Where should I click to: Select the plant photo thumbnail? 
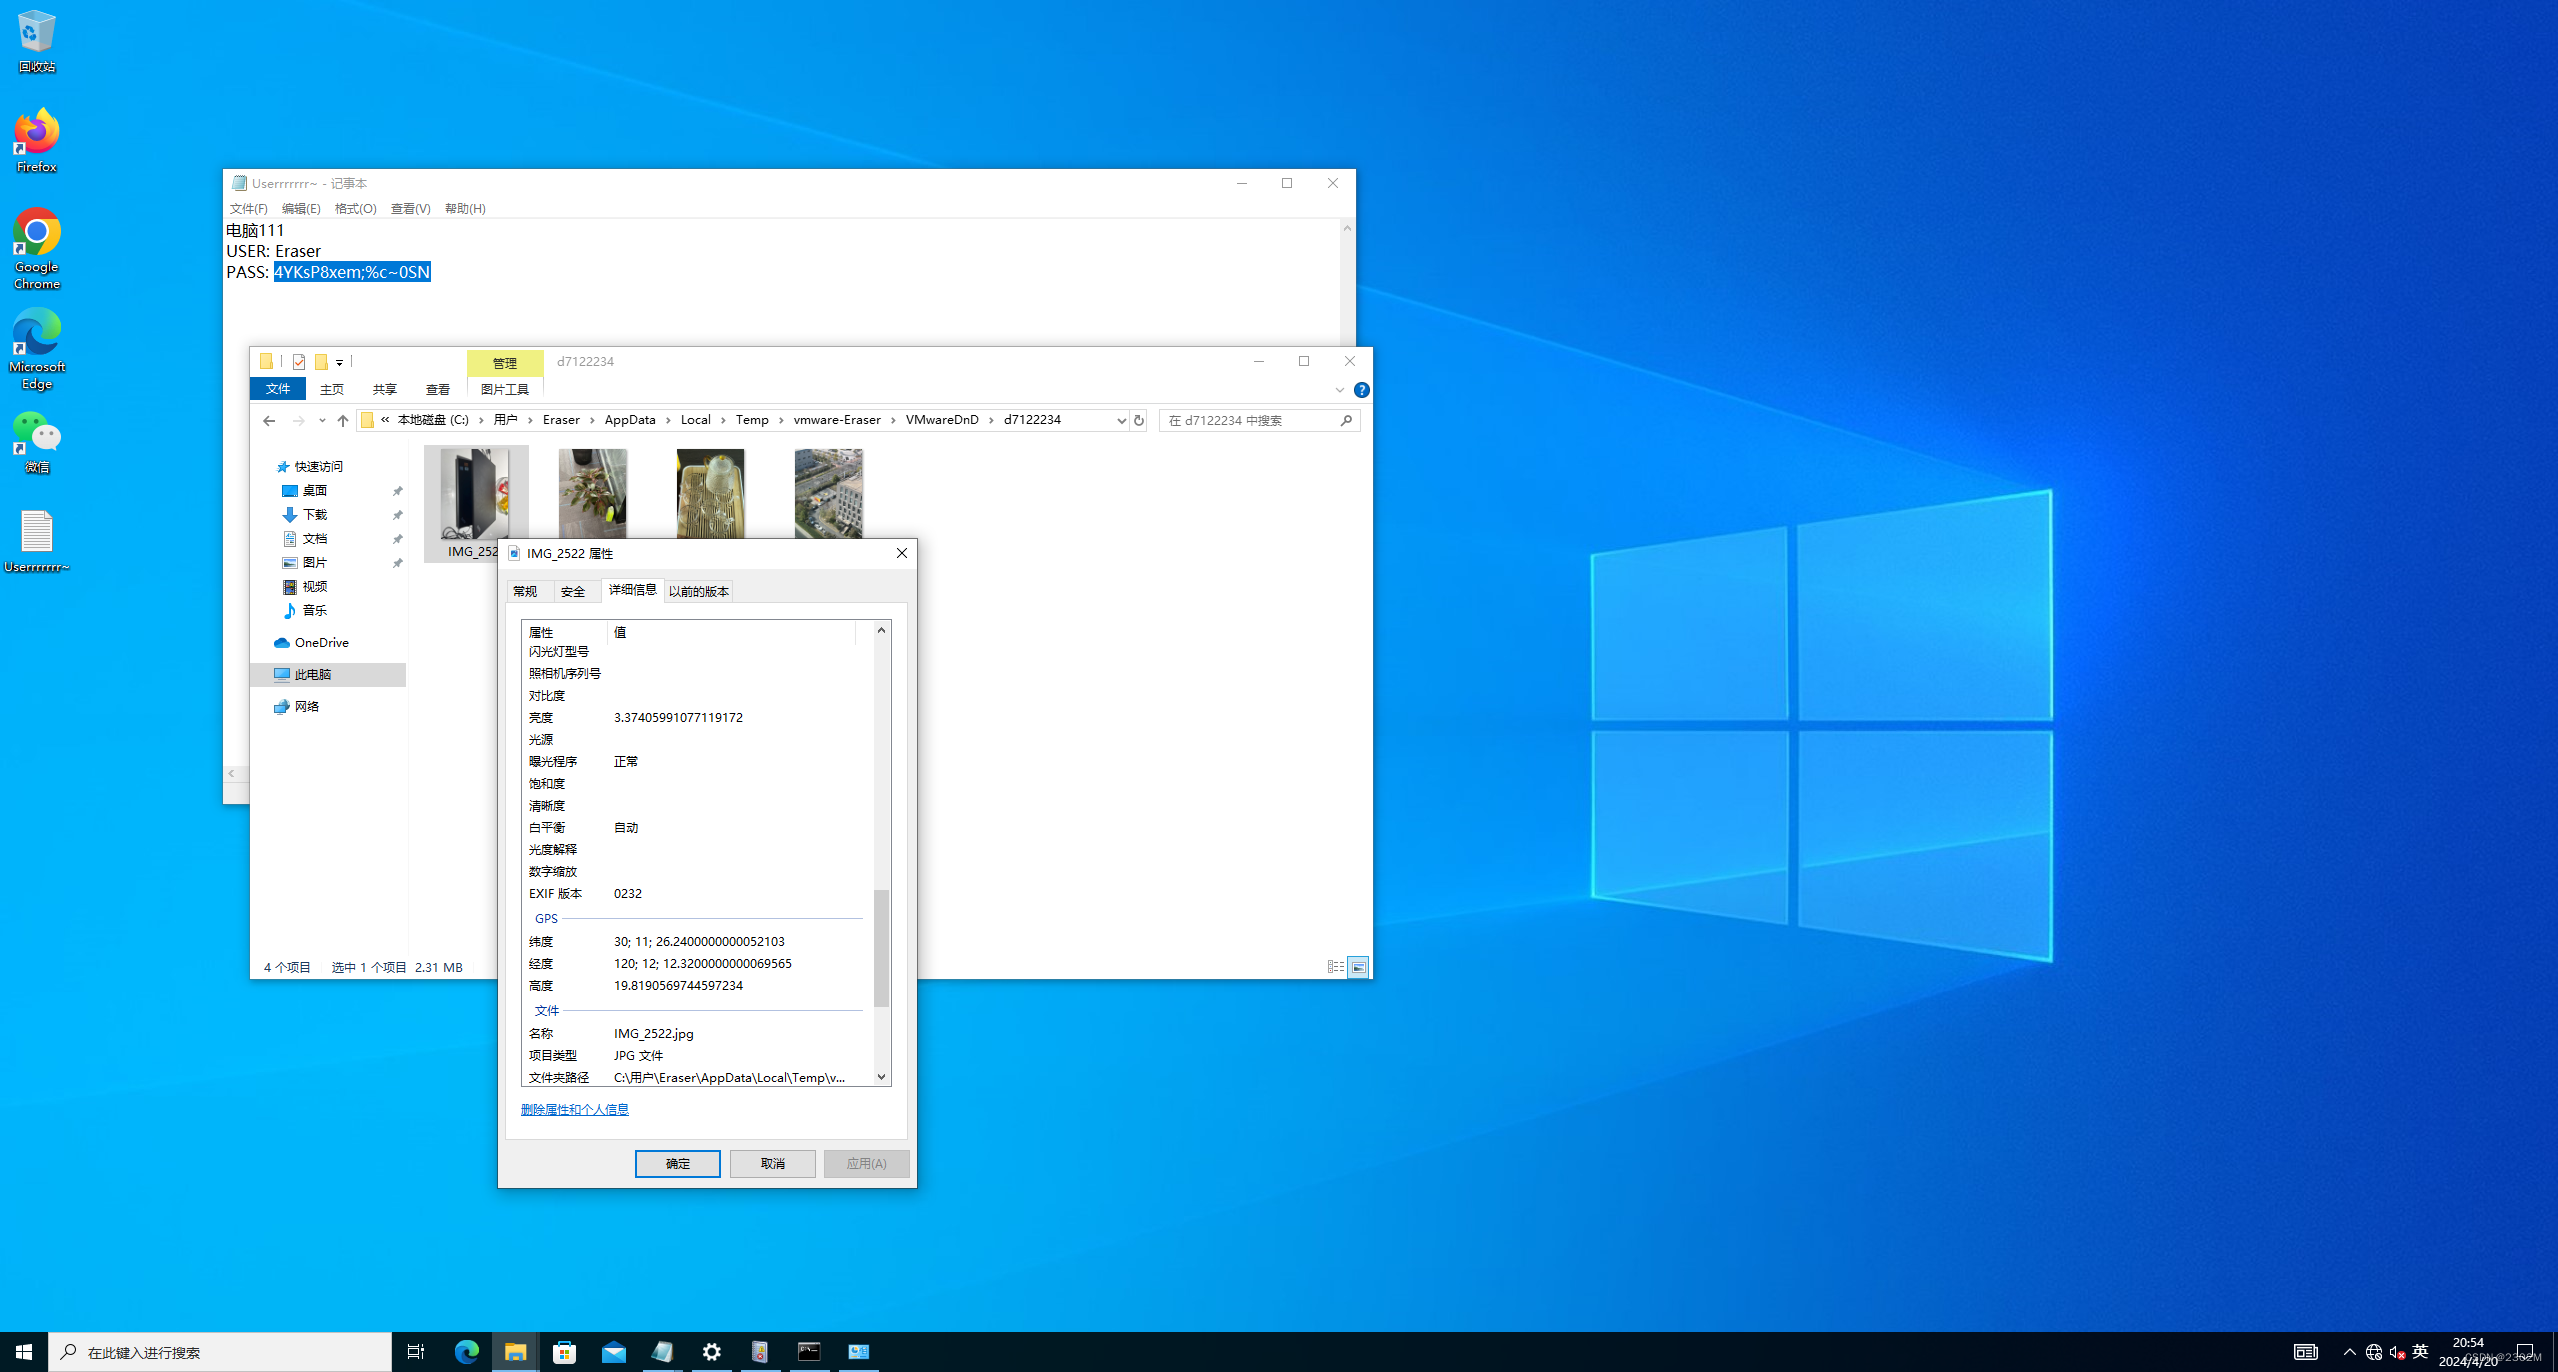[x=593, y=494]
